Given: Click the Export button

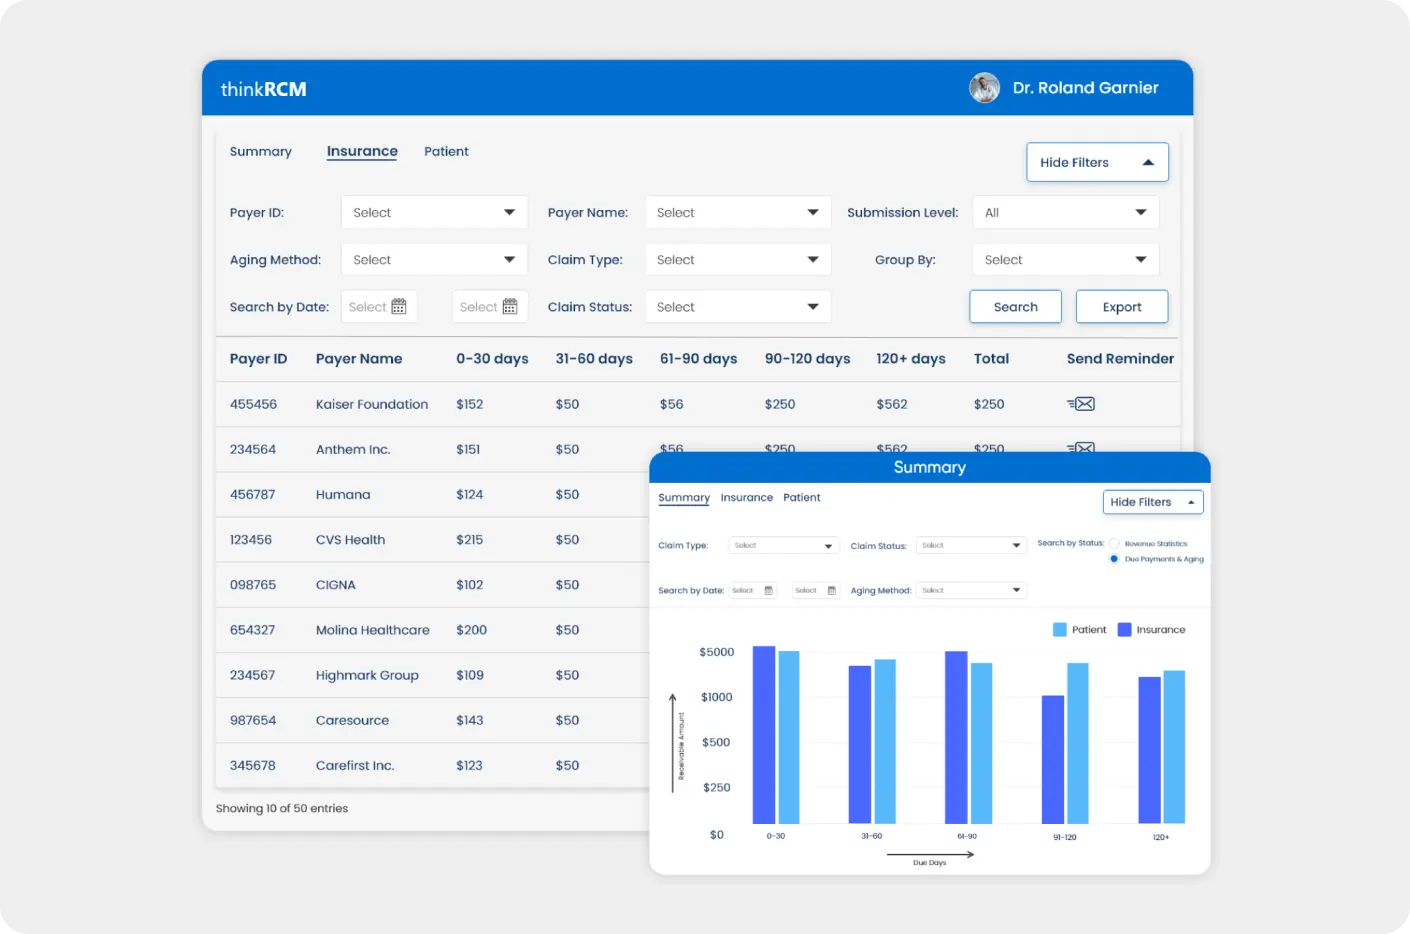Looking at the screenshot, I should (1121, 306).
